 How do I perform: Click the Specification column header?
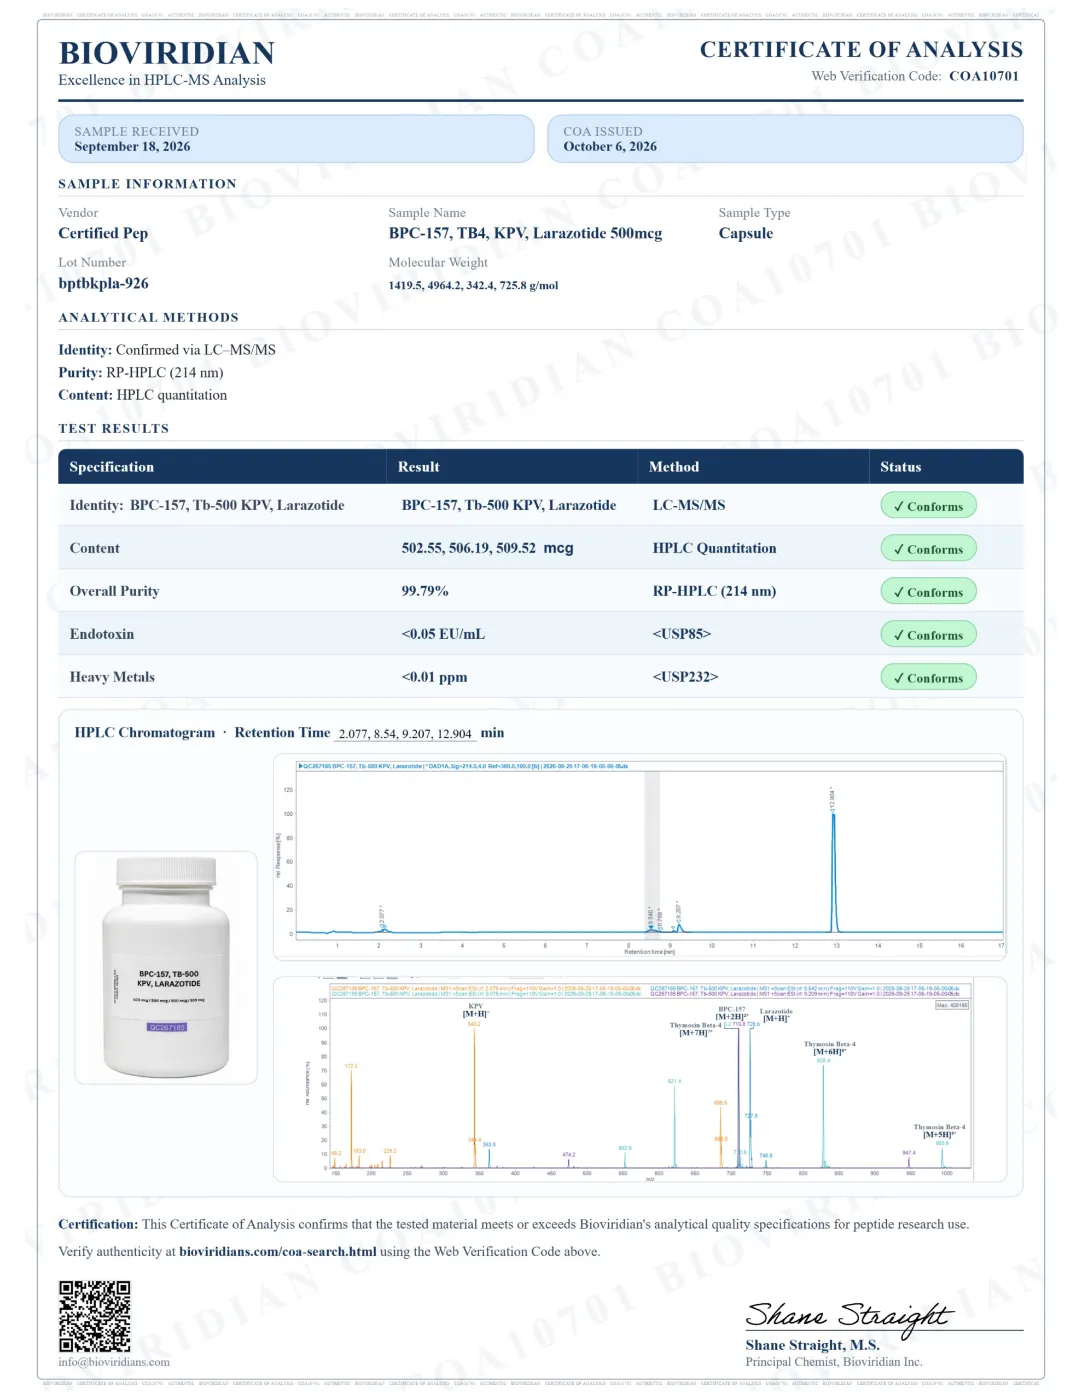pyautogui.click(x=112, y=467)
